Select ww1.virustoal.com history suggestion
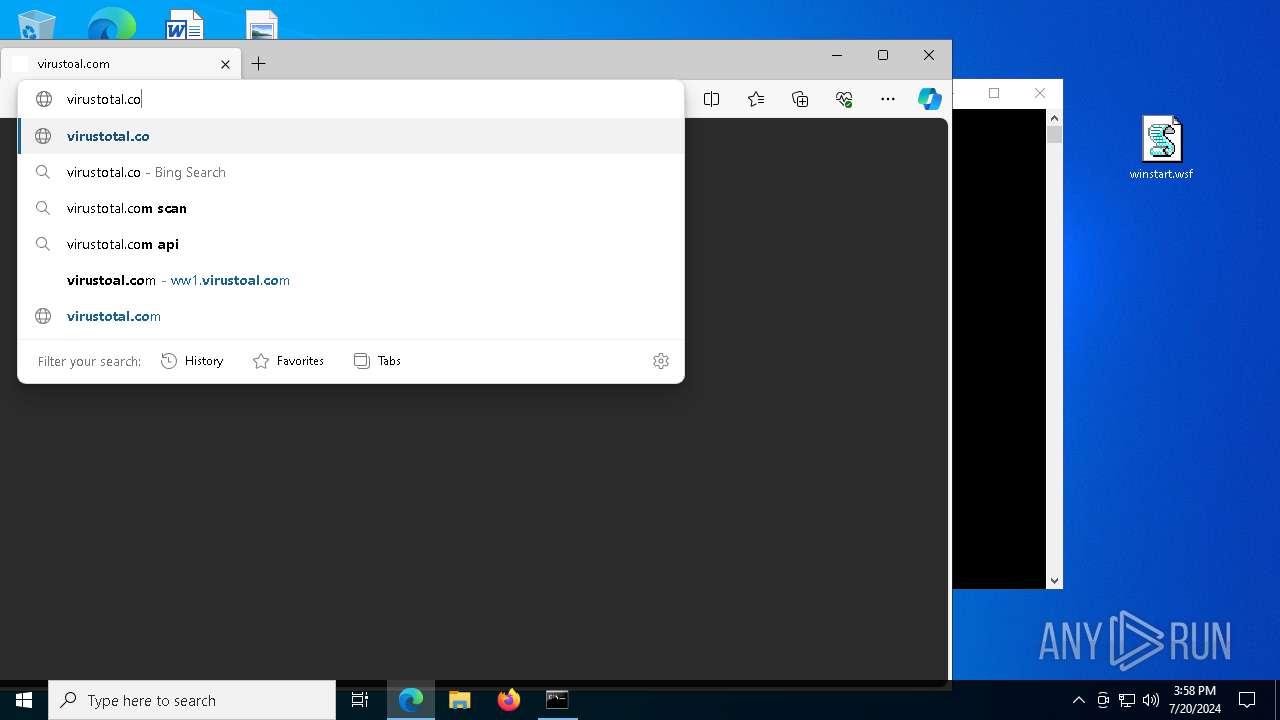The width and height of the screenshot is (1280, 720). click(351, 280)
